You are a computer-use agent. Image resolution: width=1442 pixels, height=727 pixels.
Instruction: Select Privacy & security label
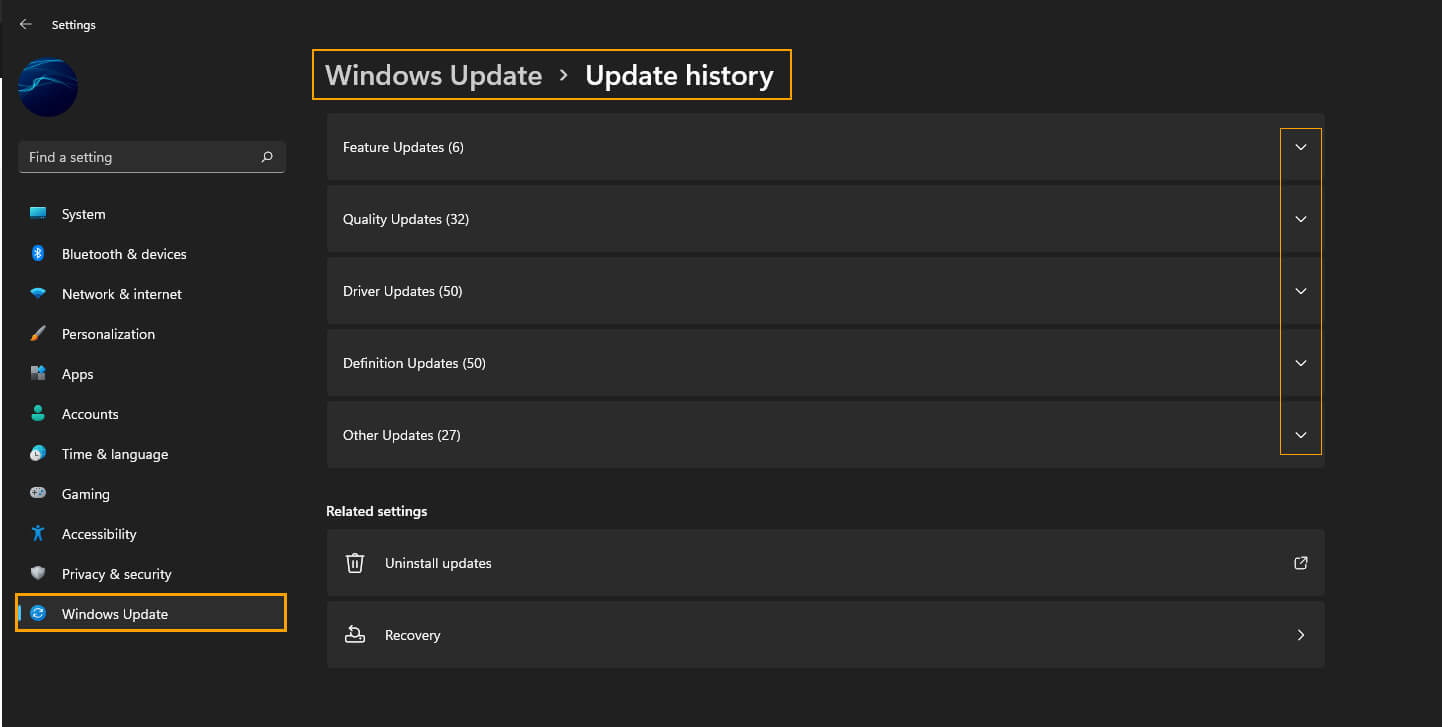pos(116,574)
